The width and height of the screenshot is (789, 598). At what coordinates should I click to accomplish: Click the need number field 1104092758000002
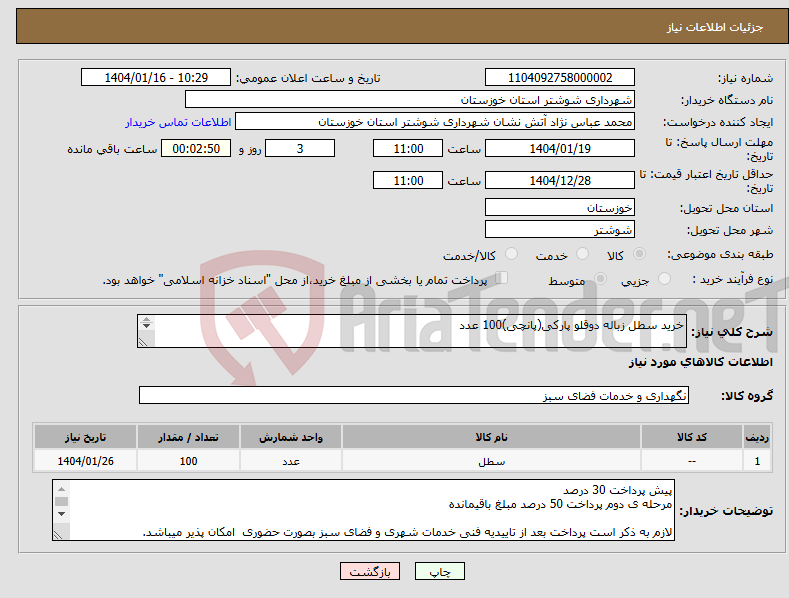click(560, 78)
